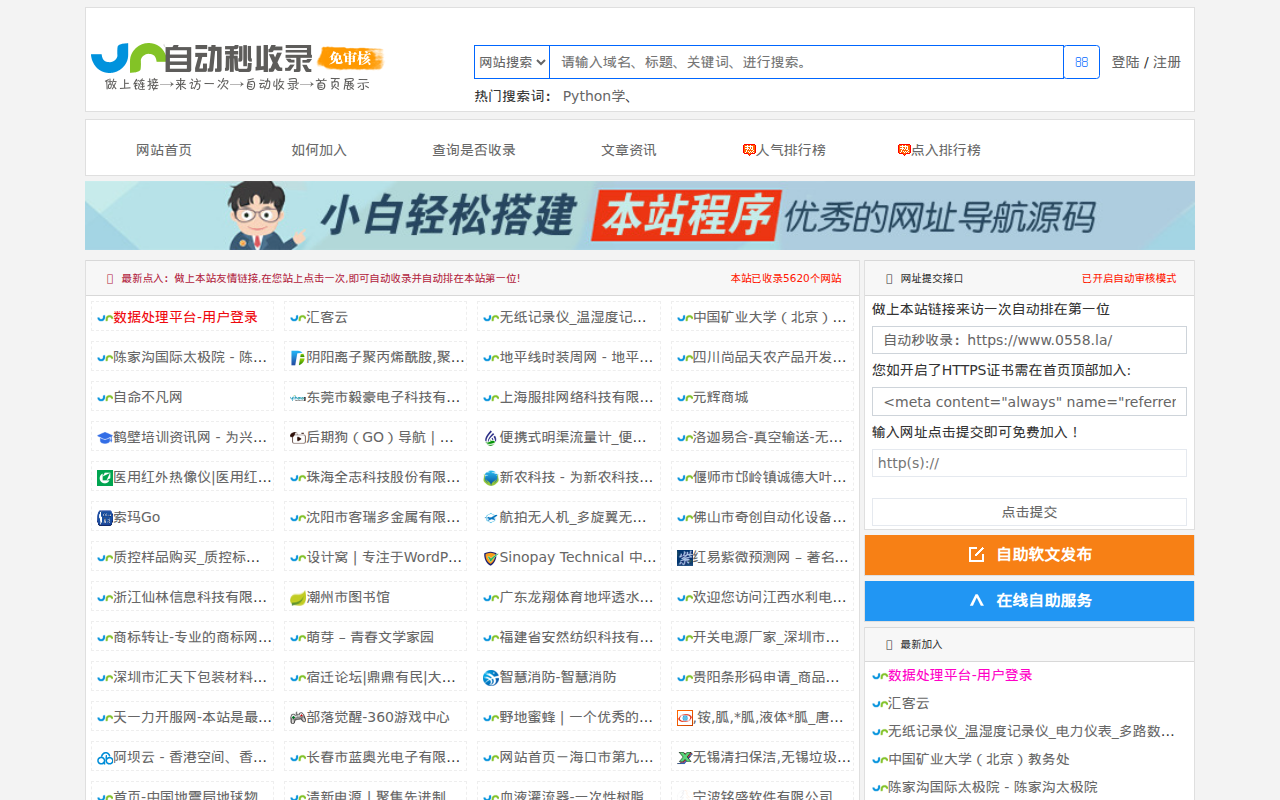1280x800 pixels.
Task: Click the 登陆 login link
Action: pos(1125,62)
